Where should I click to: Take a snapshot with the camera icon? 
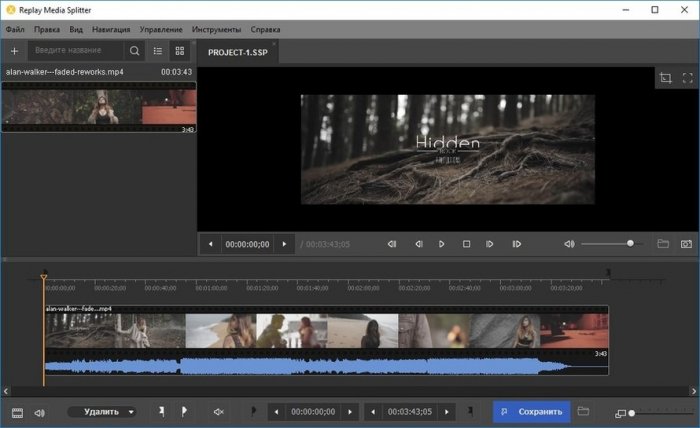[686, 244]
